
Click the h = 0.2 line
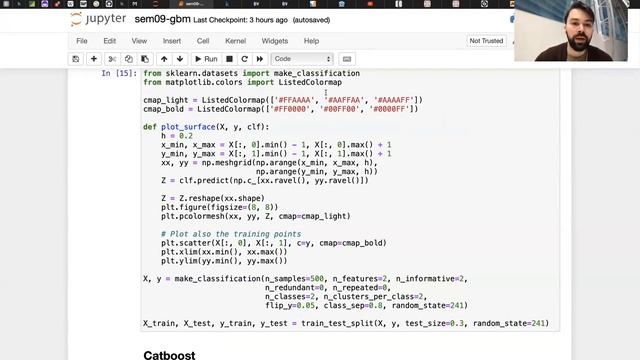(177, 136)
